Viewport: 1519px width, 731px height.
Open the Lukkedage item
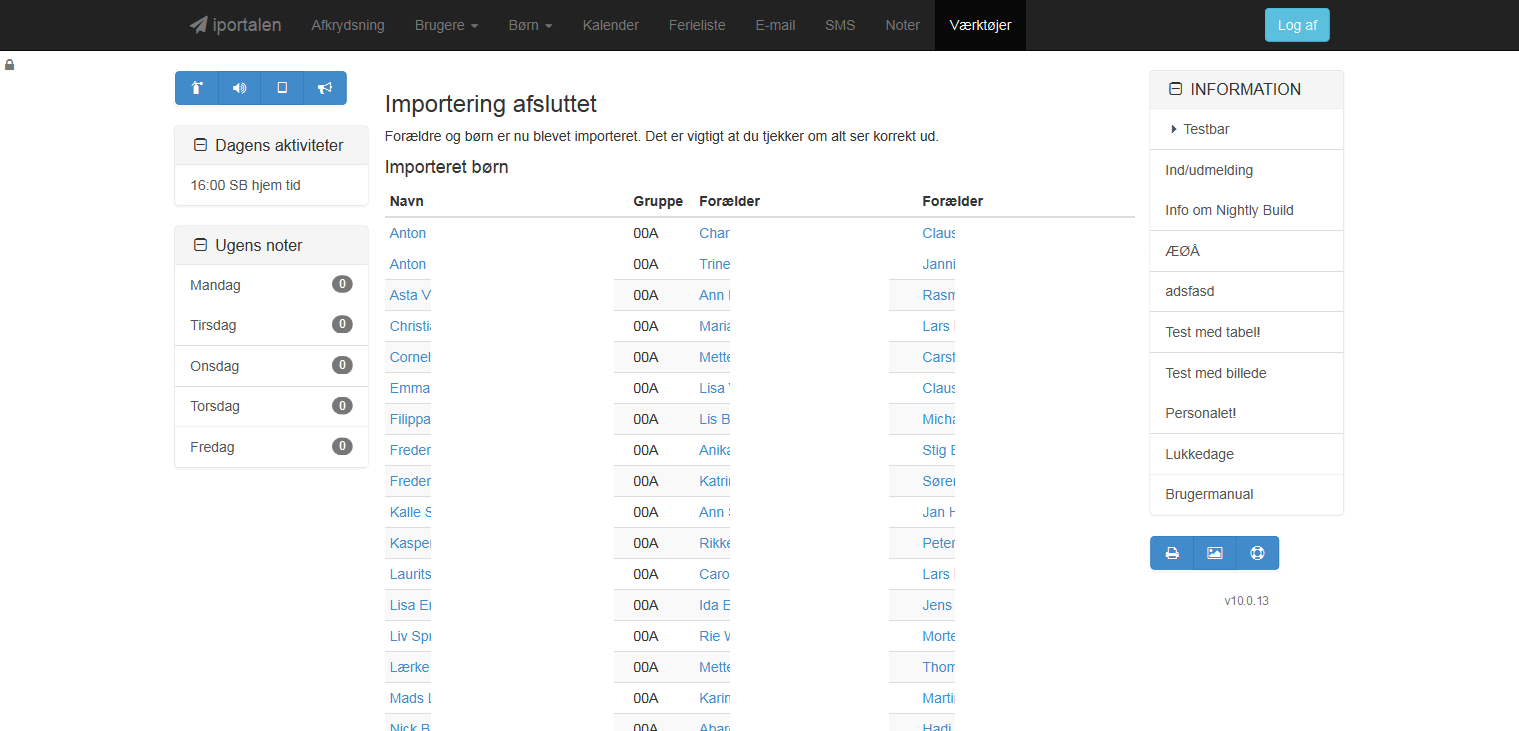[x=1246, y=454]
